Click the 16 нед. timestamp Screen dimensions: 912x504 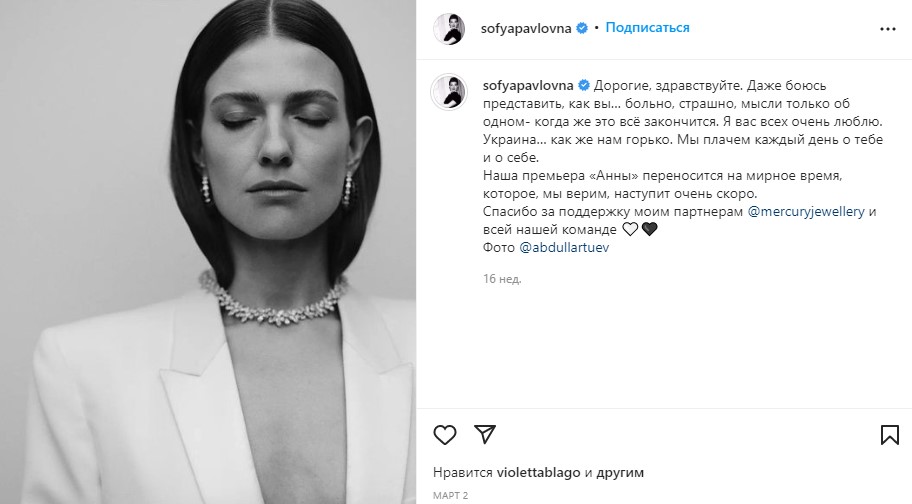[x=502, y=279]
